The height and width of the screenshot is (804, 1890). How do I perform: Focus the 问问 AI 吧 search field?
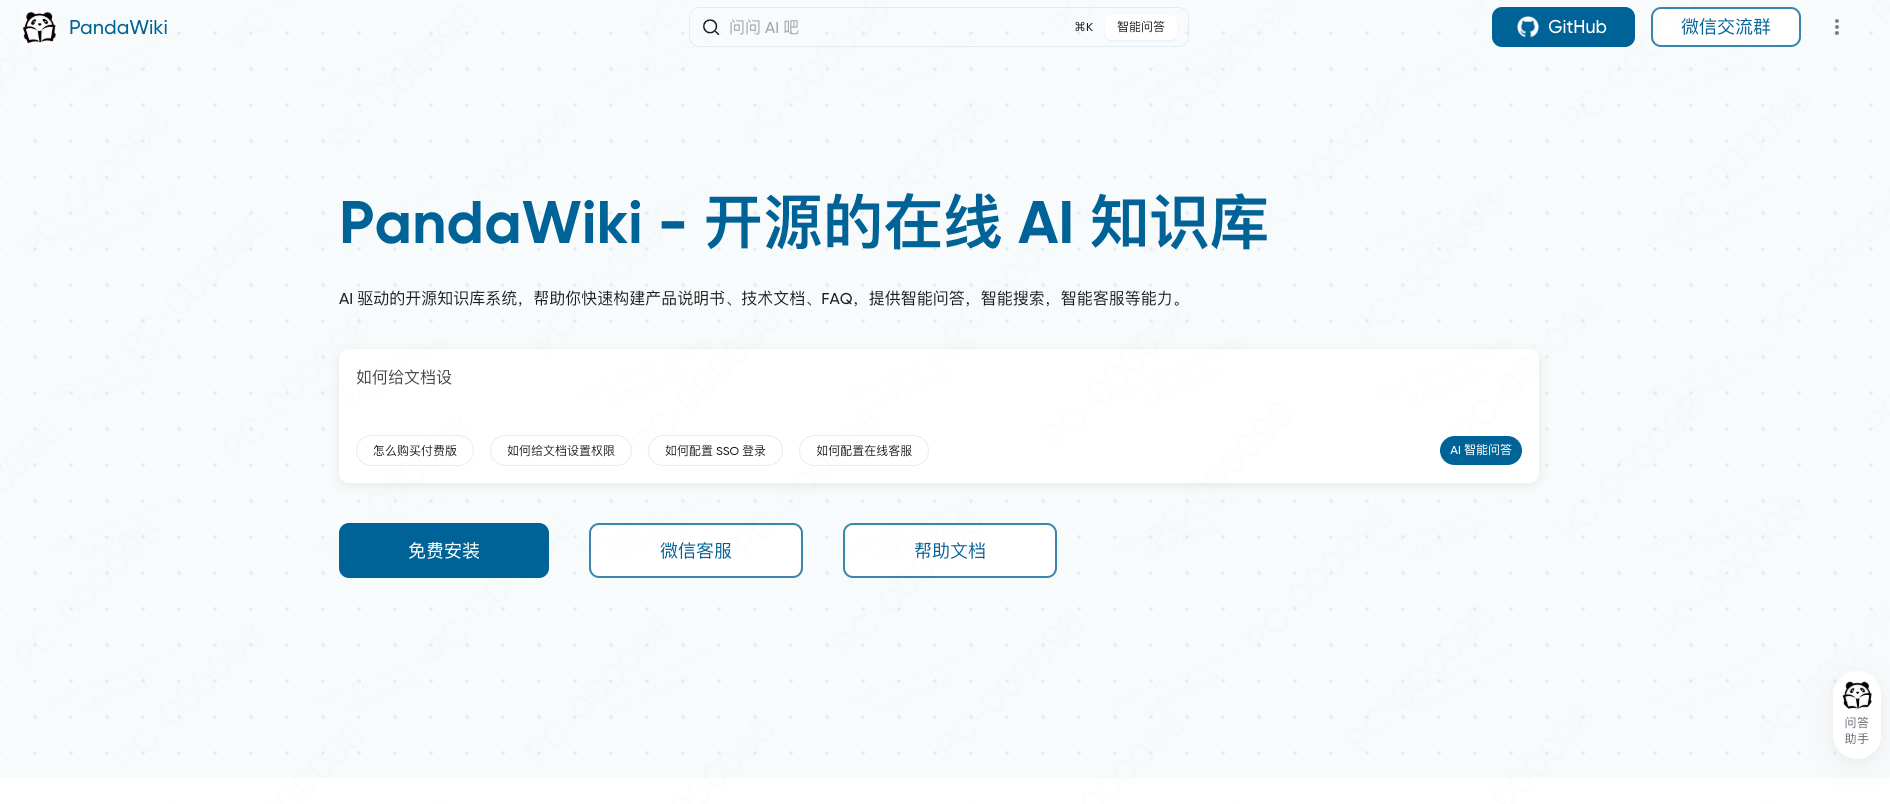tap(890, 27)
